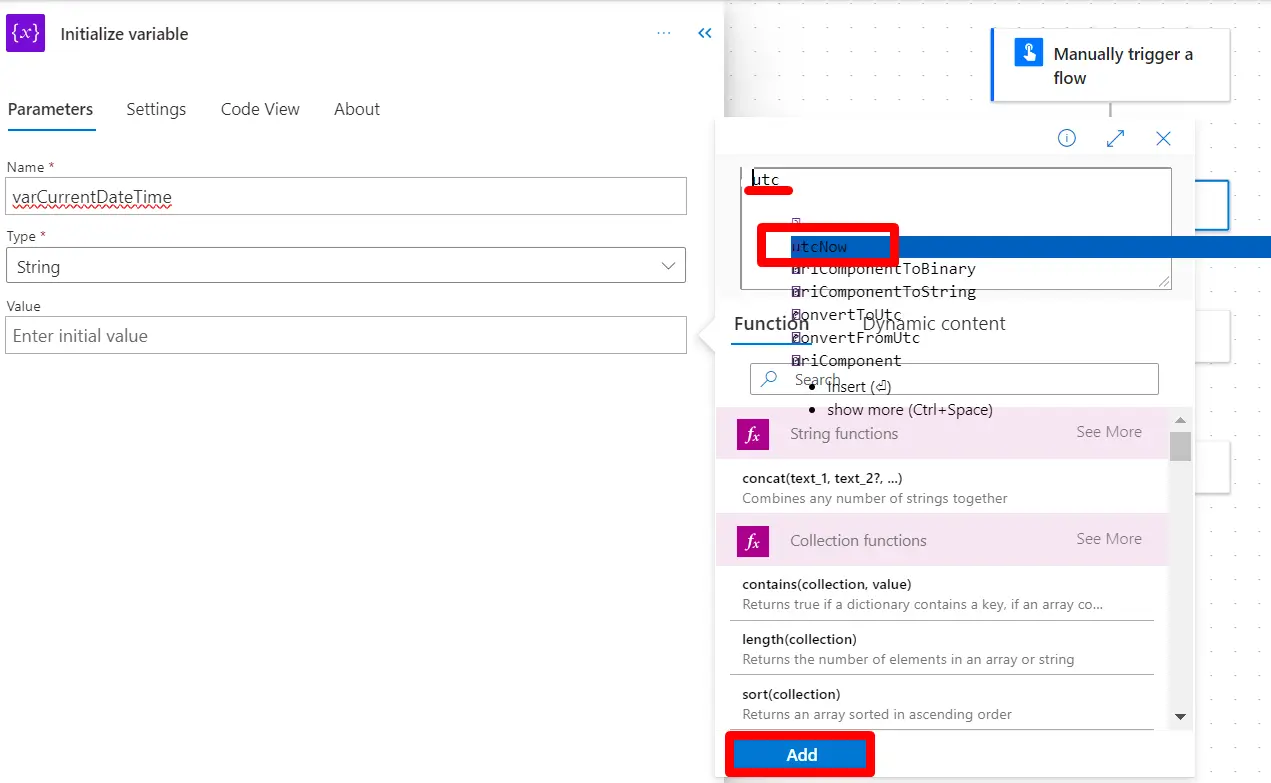Viewport: 1271px width, 783px height.
Task: Click the Initialize variable purple icon
Action: point(26,33)
